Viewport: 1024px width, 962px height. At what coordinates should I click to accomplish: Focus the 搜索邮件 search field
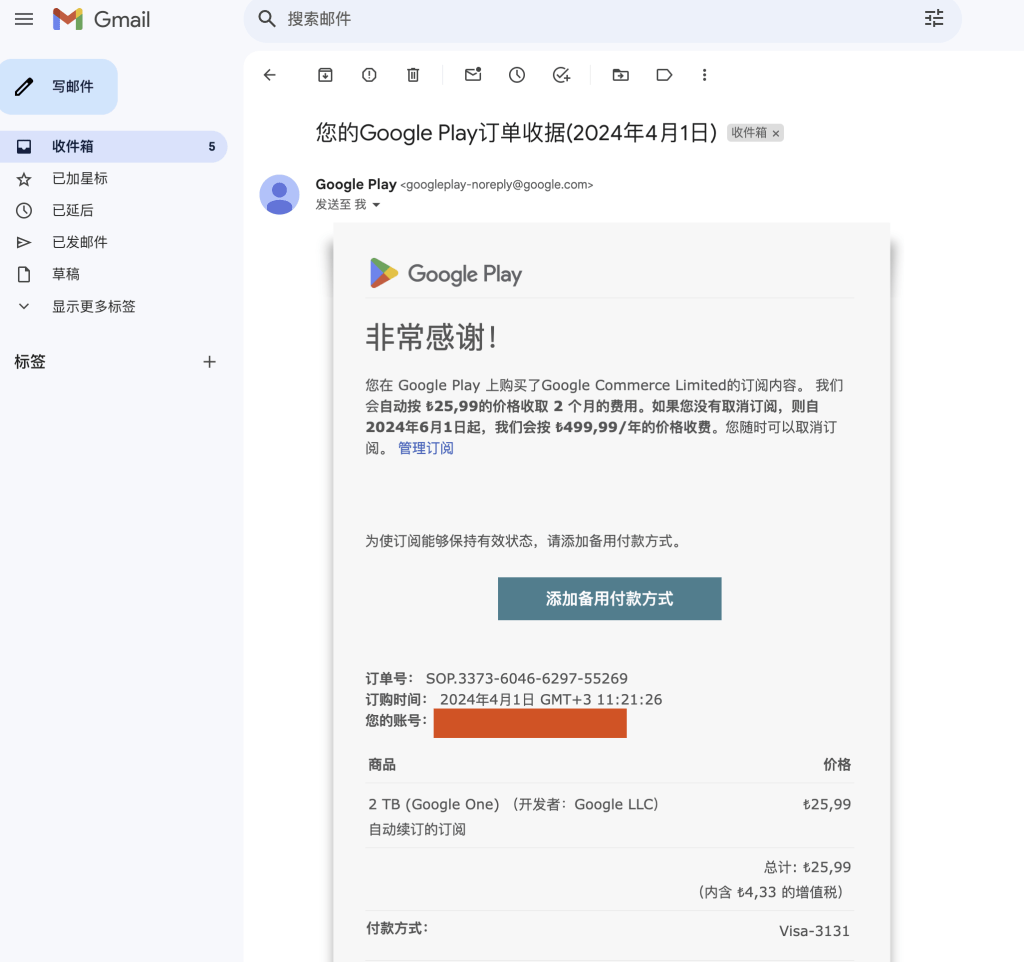coord(601,19)
